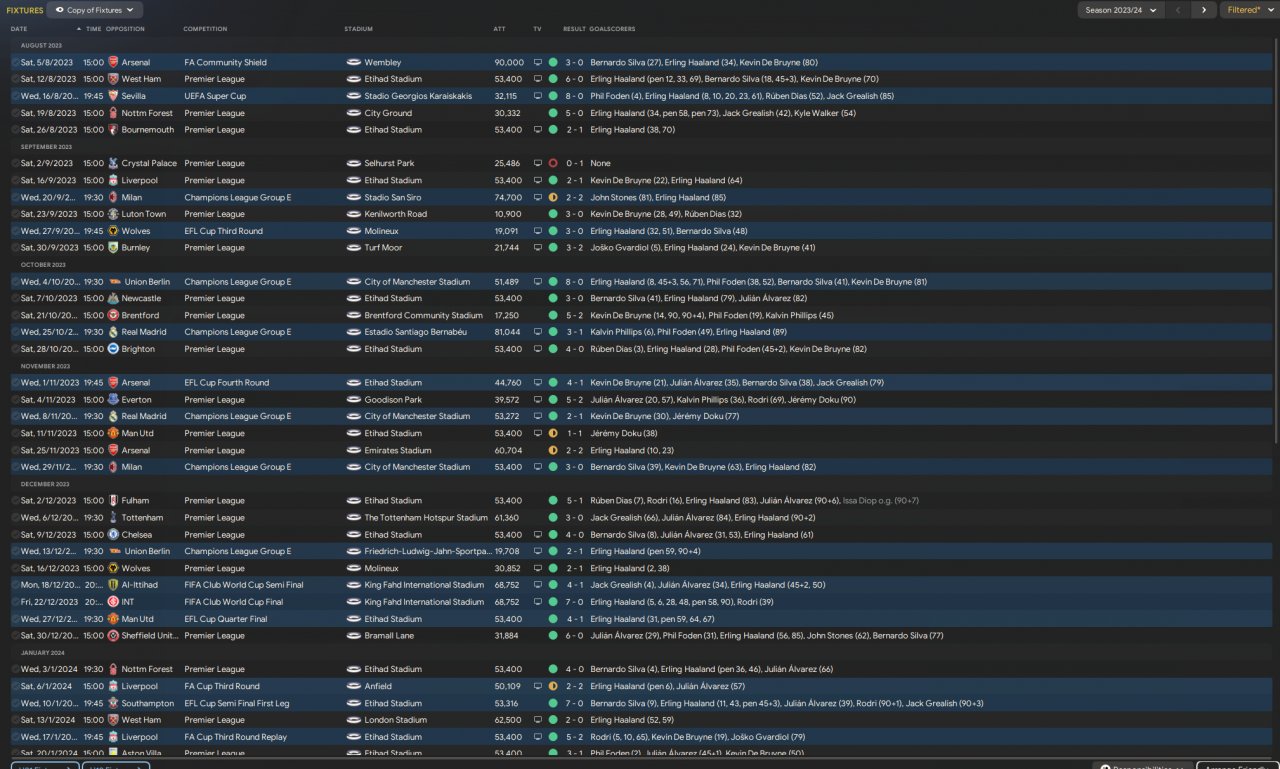
Task: Click the Fulham club badge
Action: click(113, 501)
